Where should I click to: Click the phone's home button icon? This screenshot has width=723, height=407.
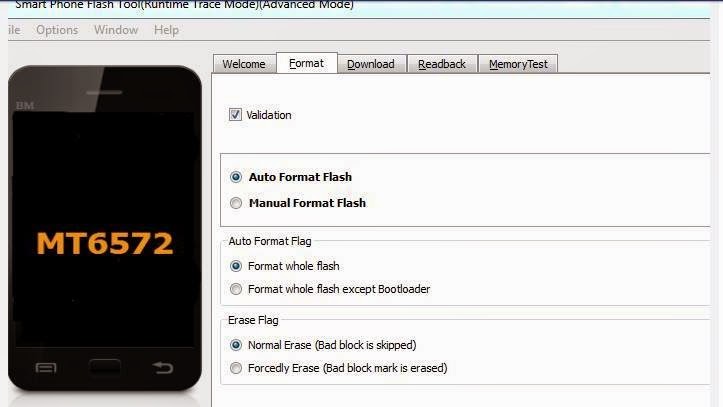click(105, 367)
